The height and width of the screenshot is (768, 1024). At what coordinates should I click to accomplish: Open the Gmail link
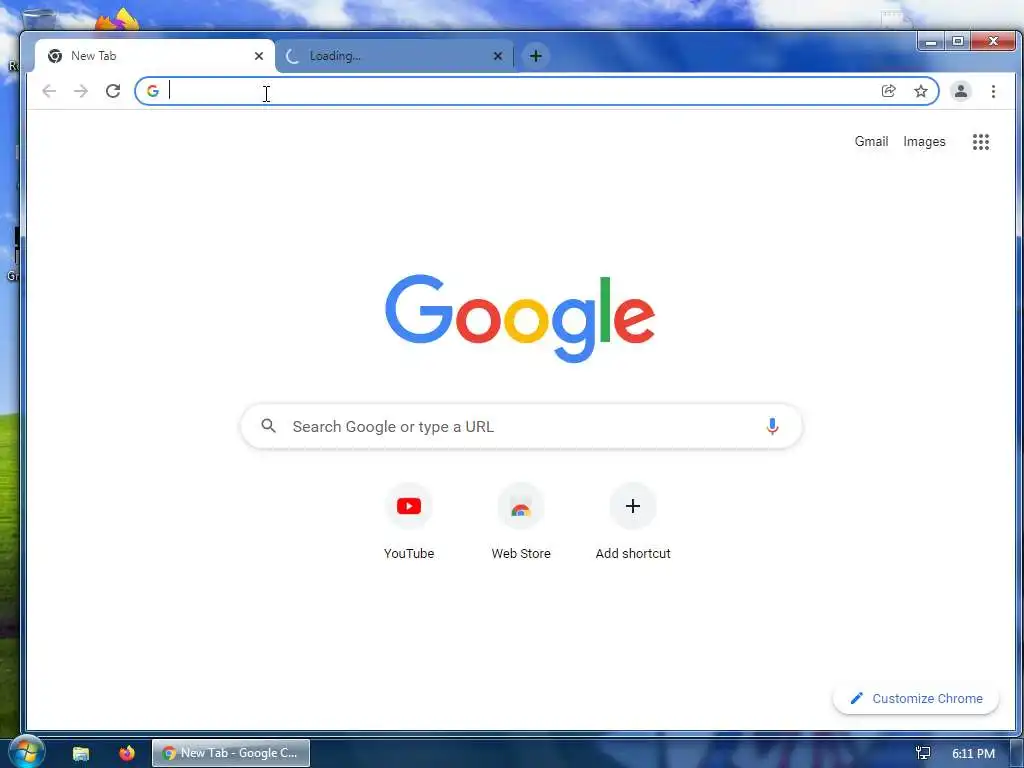871,142
